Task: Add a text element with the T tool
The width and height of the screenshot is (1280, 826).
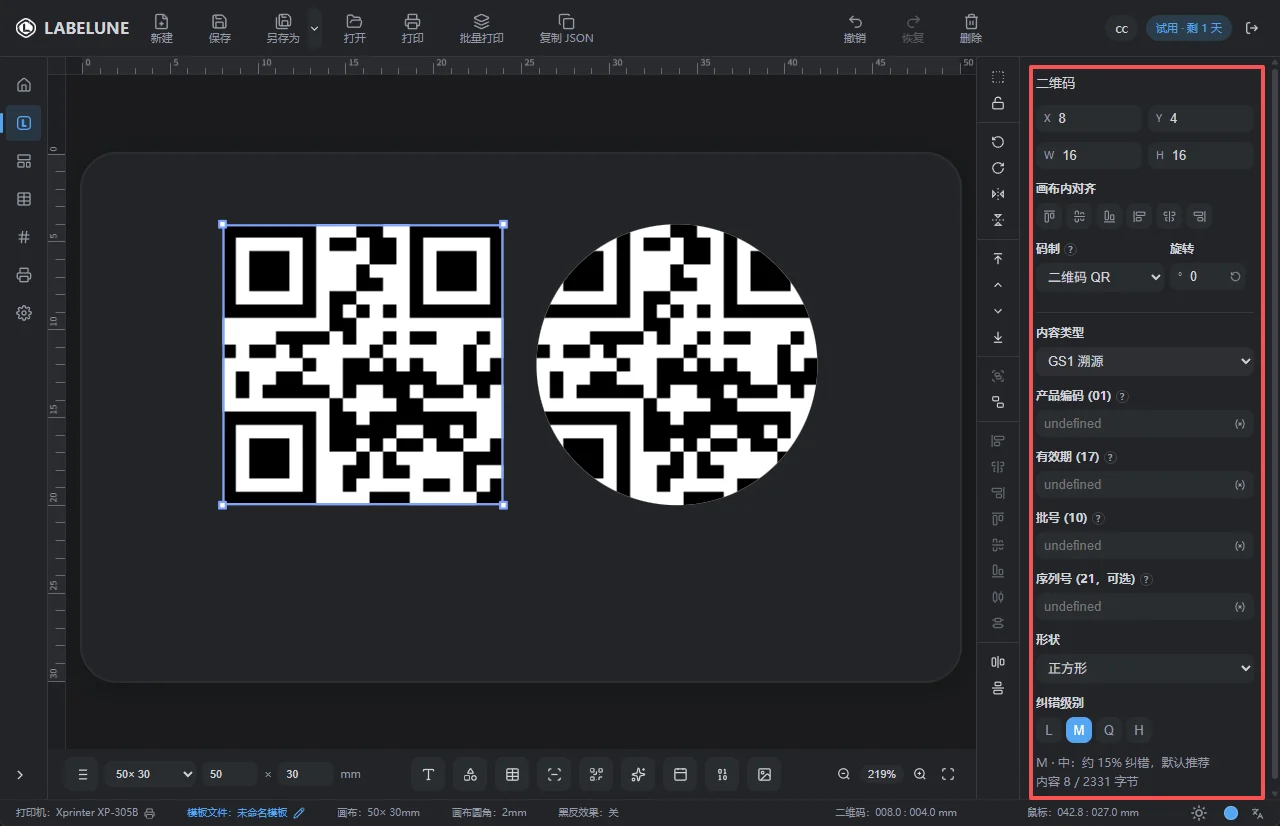Action: click(428, 774)
